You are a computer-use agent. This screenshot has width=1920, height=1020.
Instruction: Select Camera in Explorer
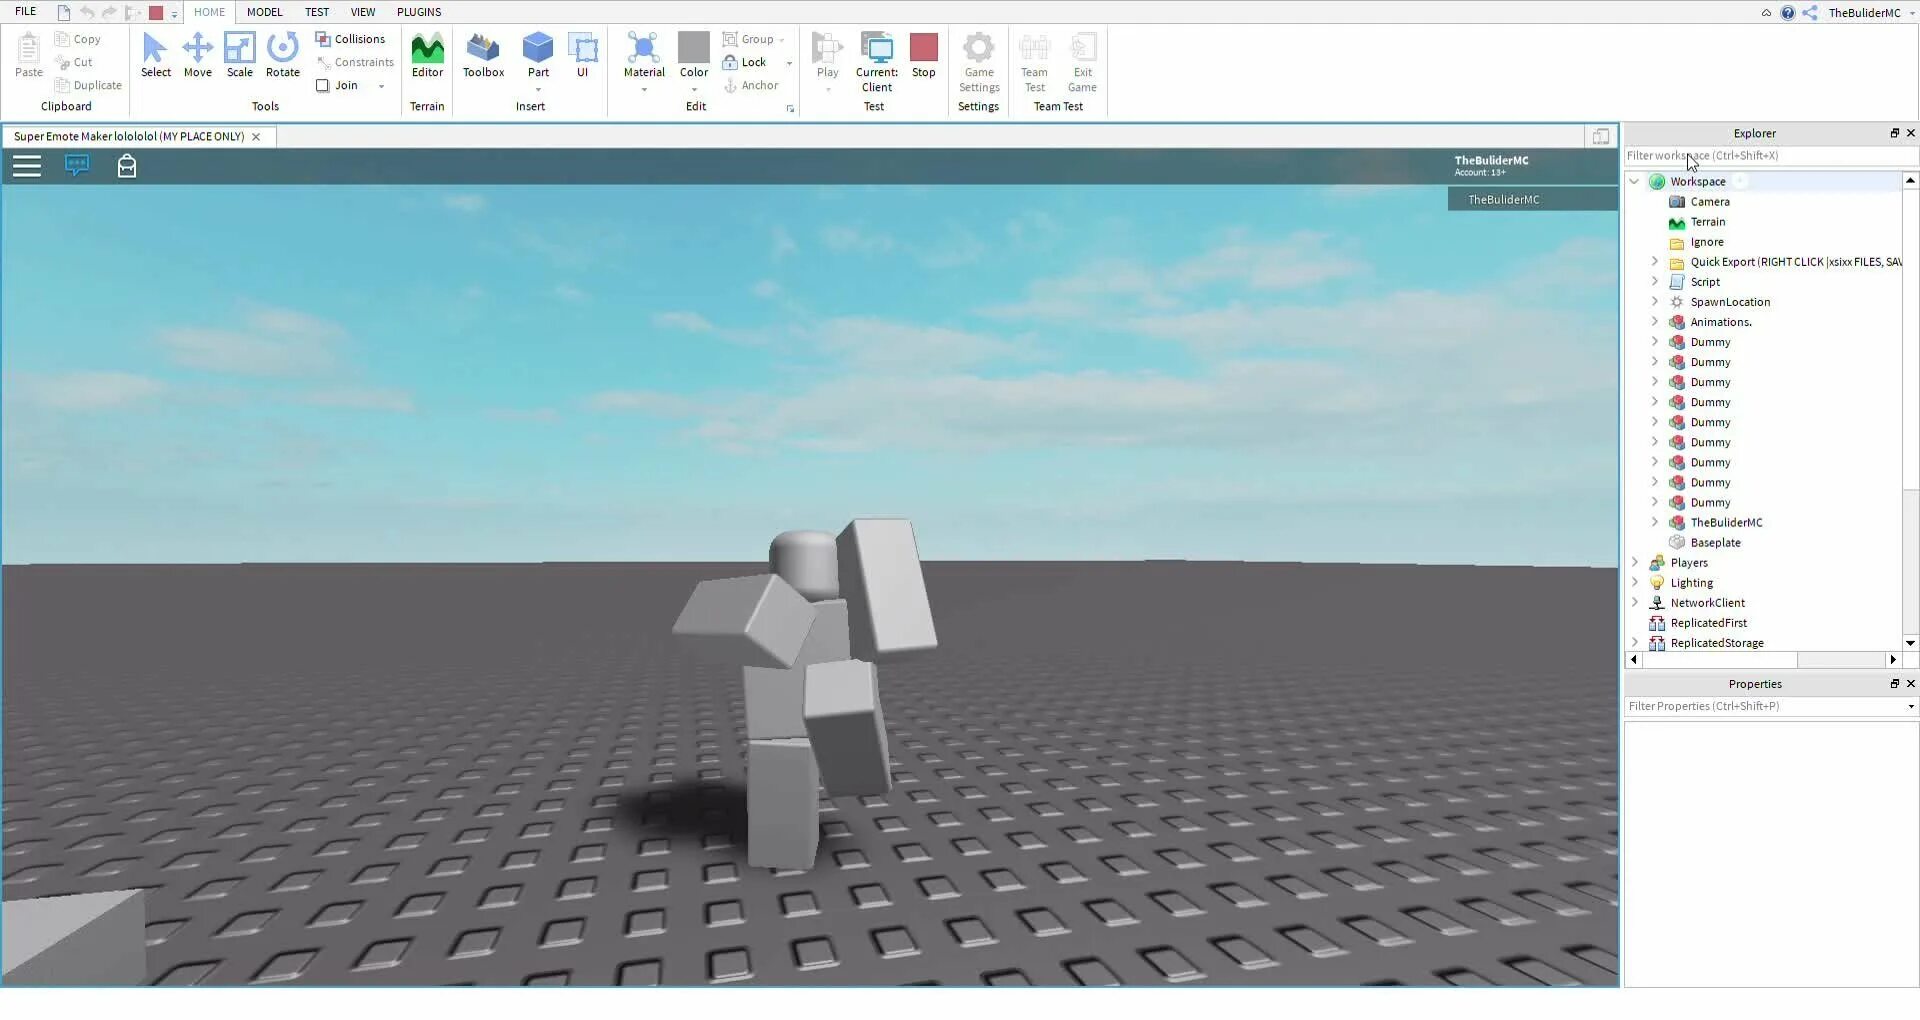(1709, 201)
